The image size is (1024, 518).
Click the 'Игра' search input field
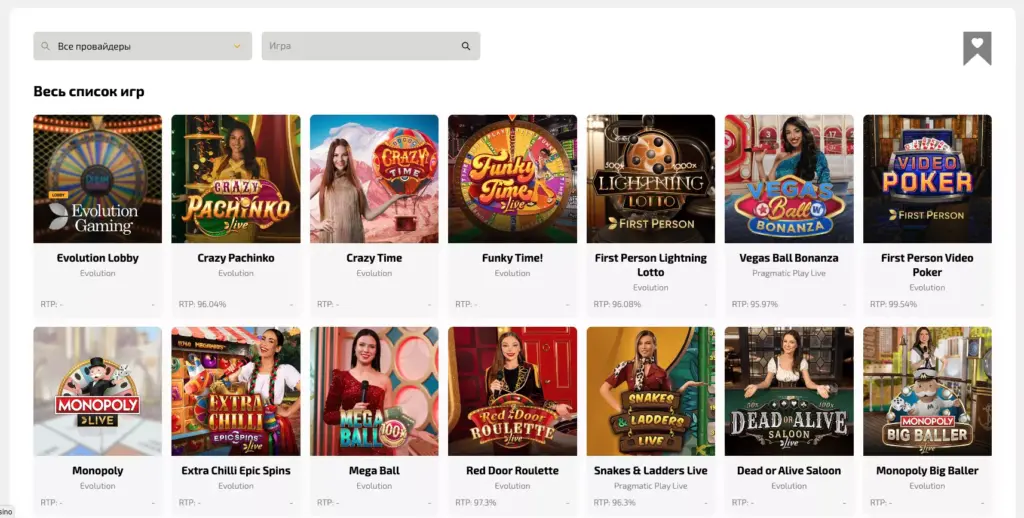(360, 46)
